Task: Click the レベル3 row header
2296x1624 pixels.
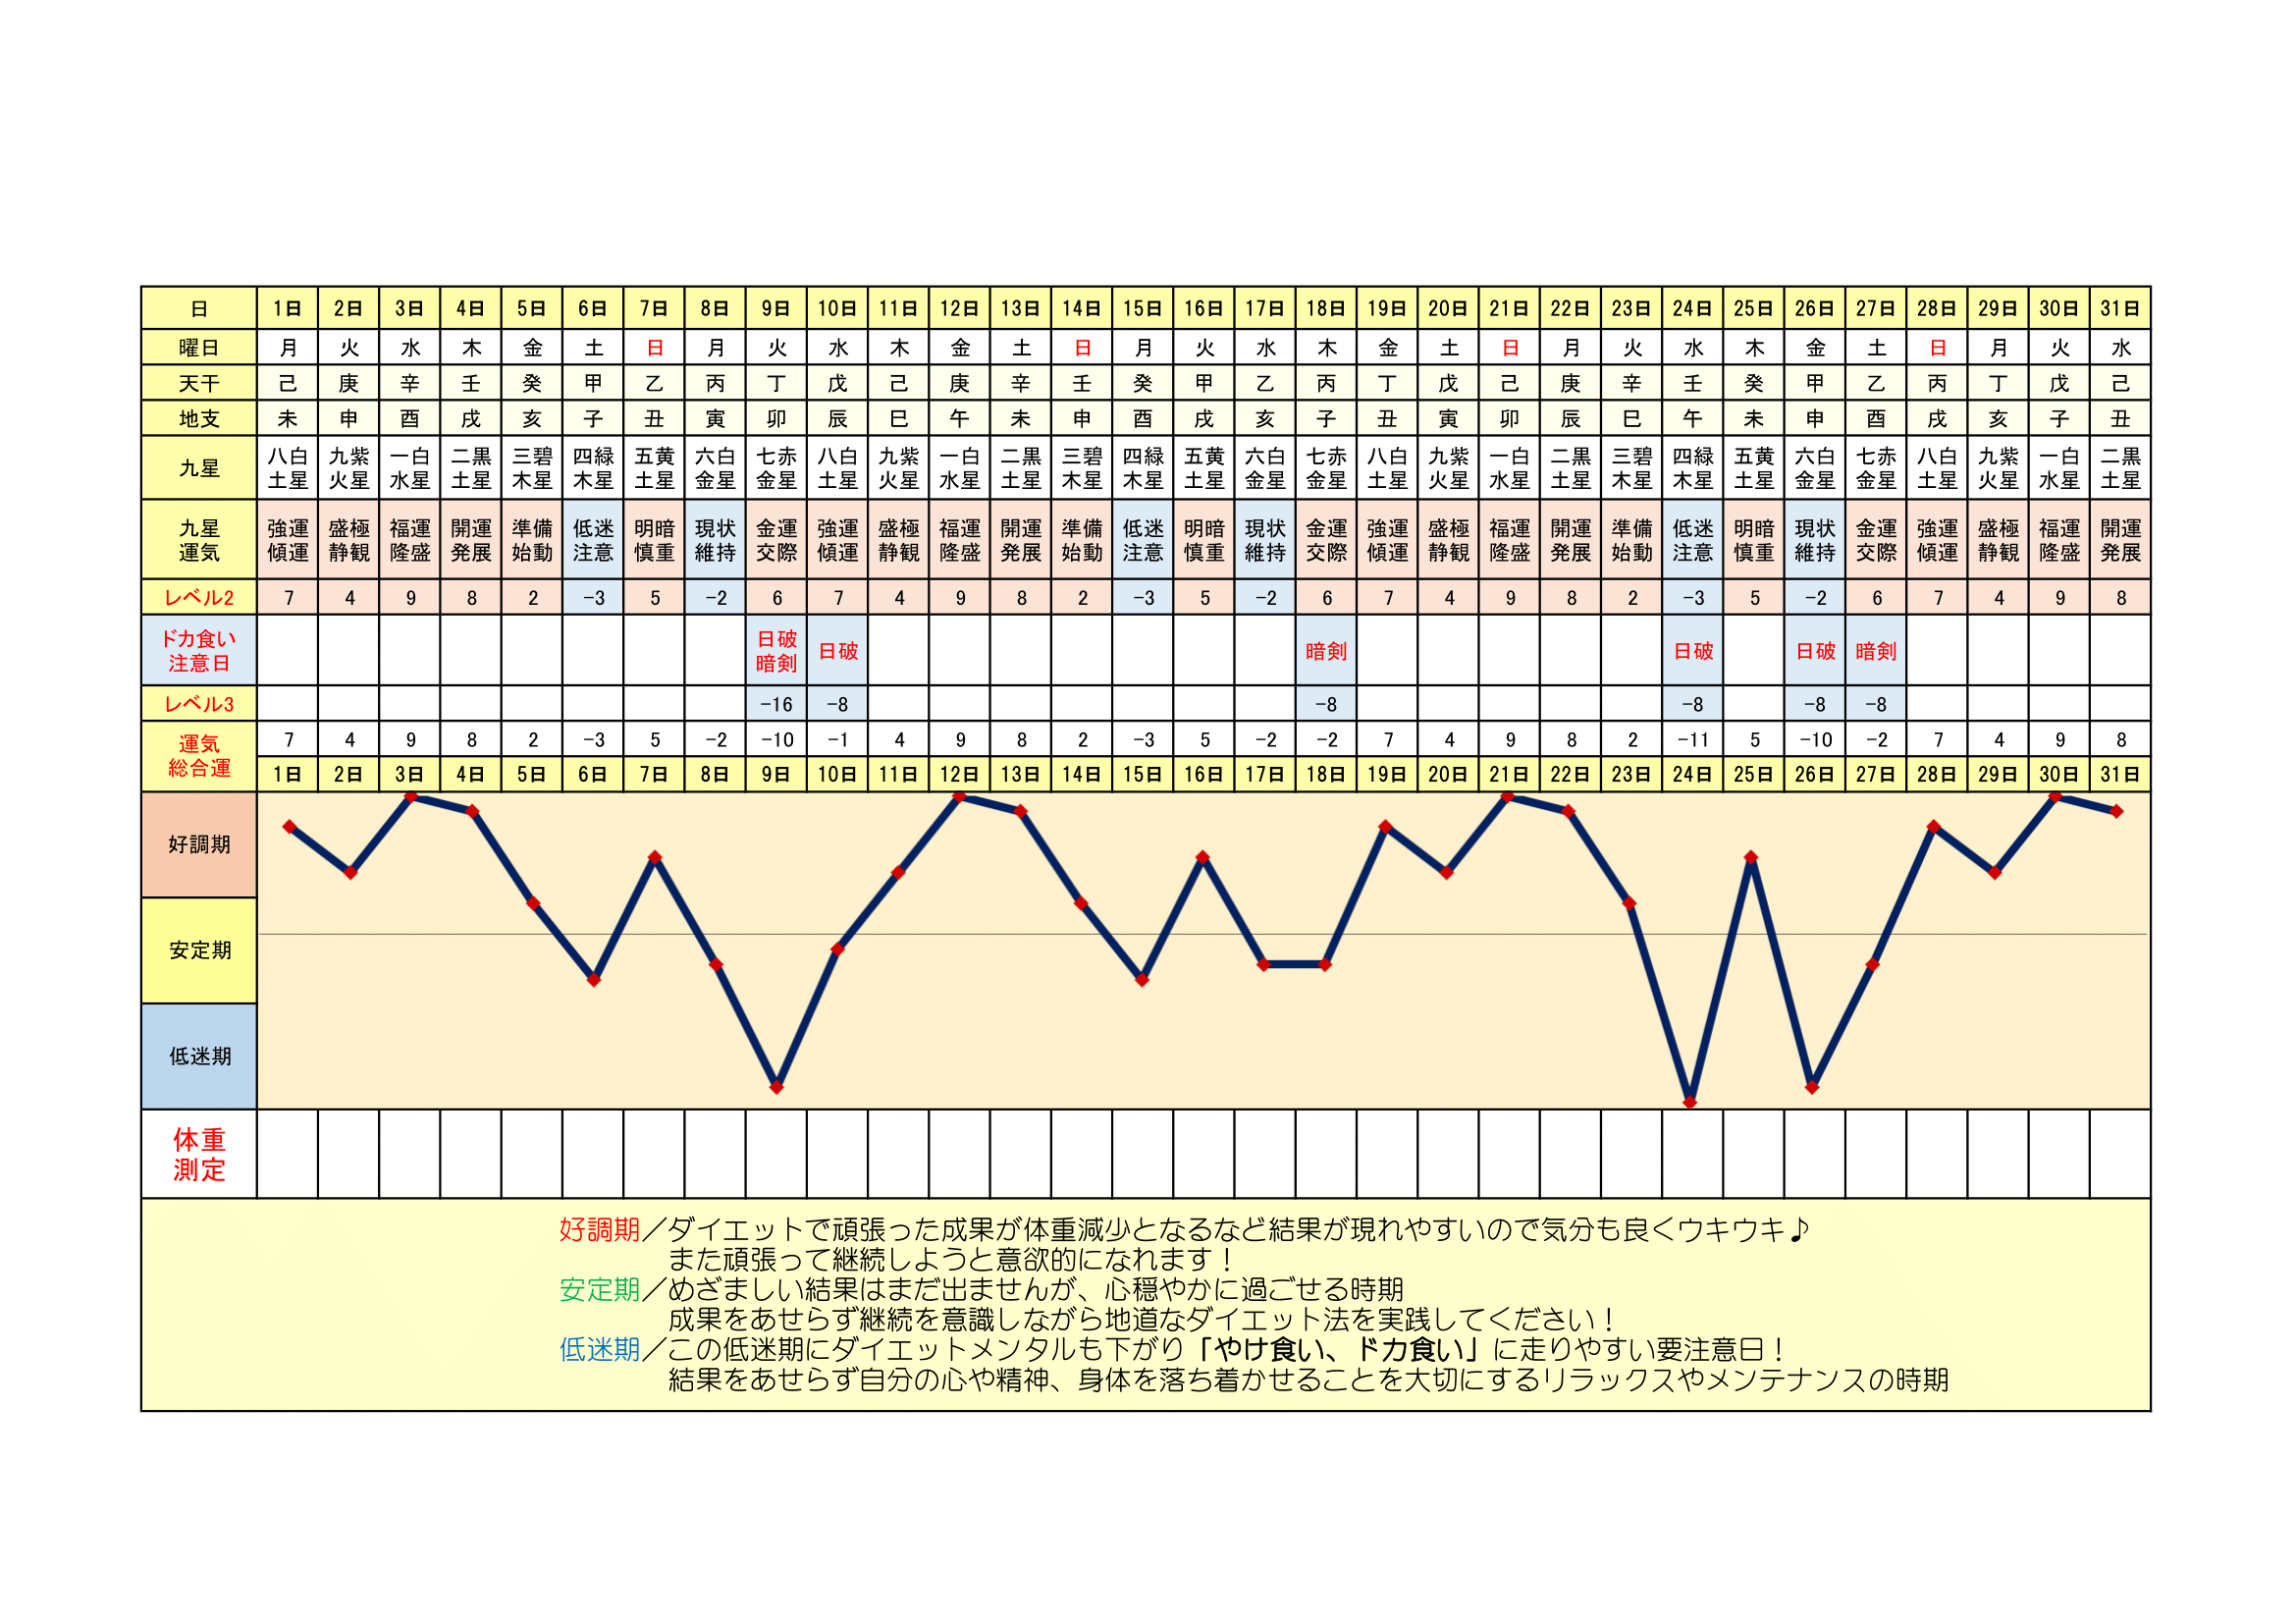Action: pos(199,704)
